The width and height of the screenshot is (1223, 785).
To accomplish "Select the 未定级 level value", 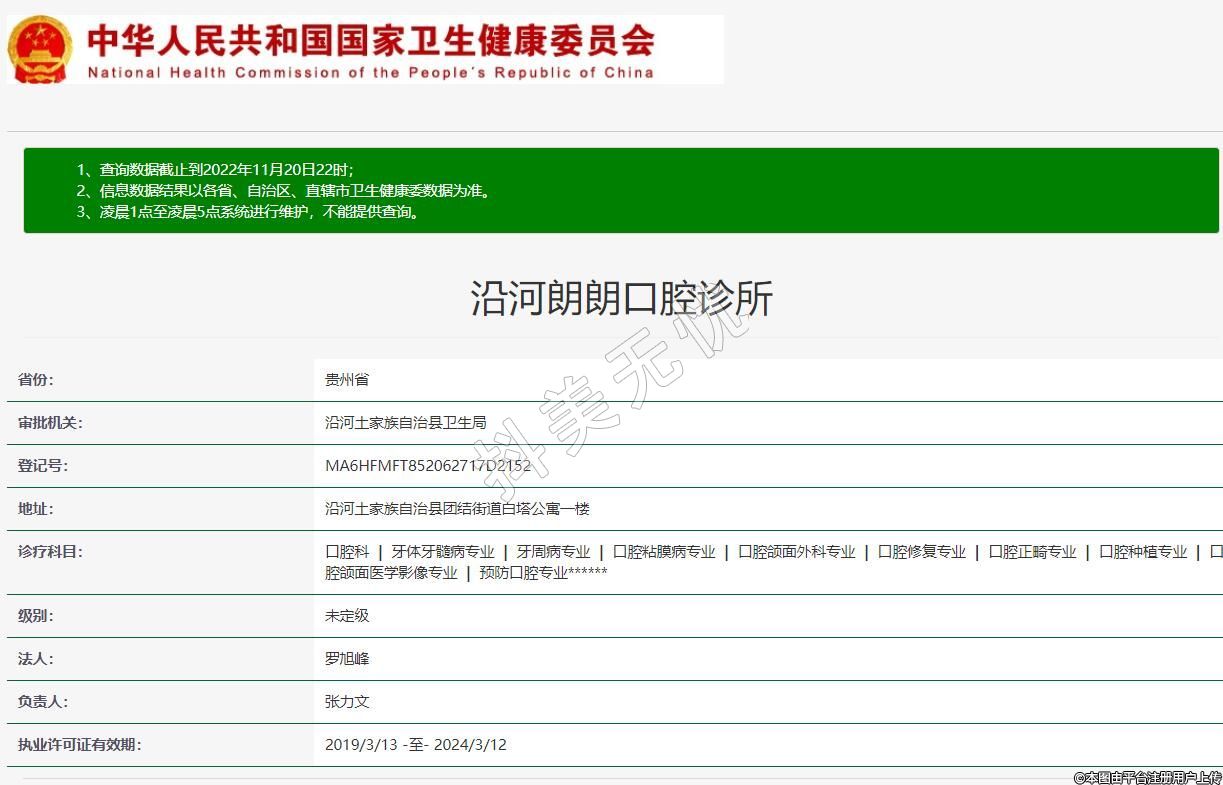I will [347, 616].
